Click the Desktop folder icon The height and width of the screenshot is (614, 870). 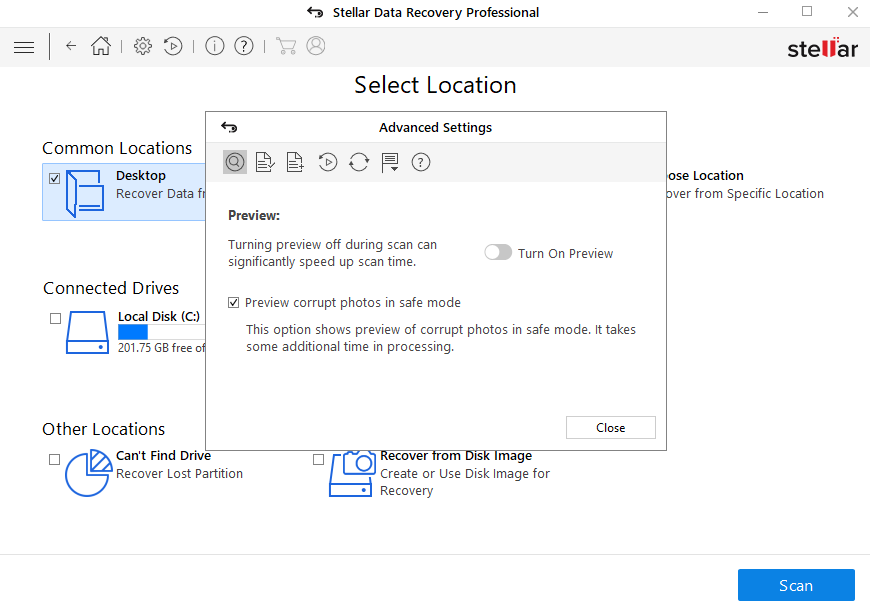[x=85, y=192]
